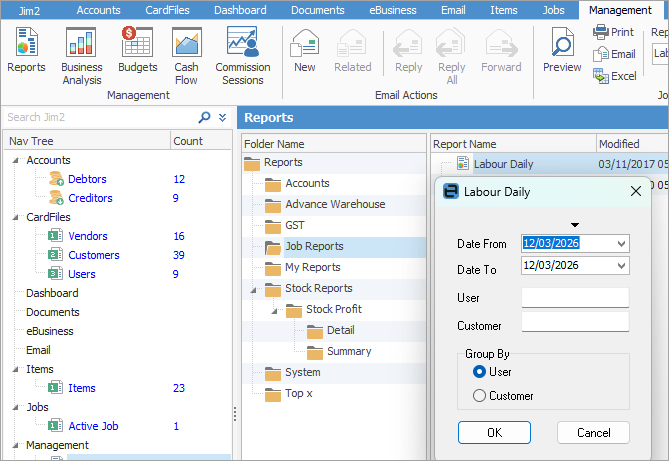Collapse the Jobs tree node
The image size is (669, 461).
pos(15,407)
